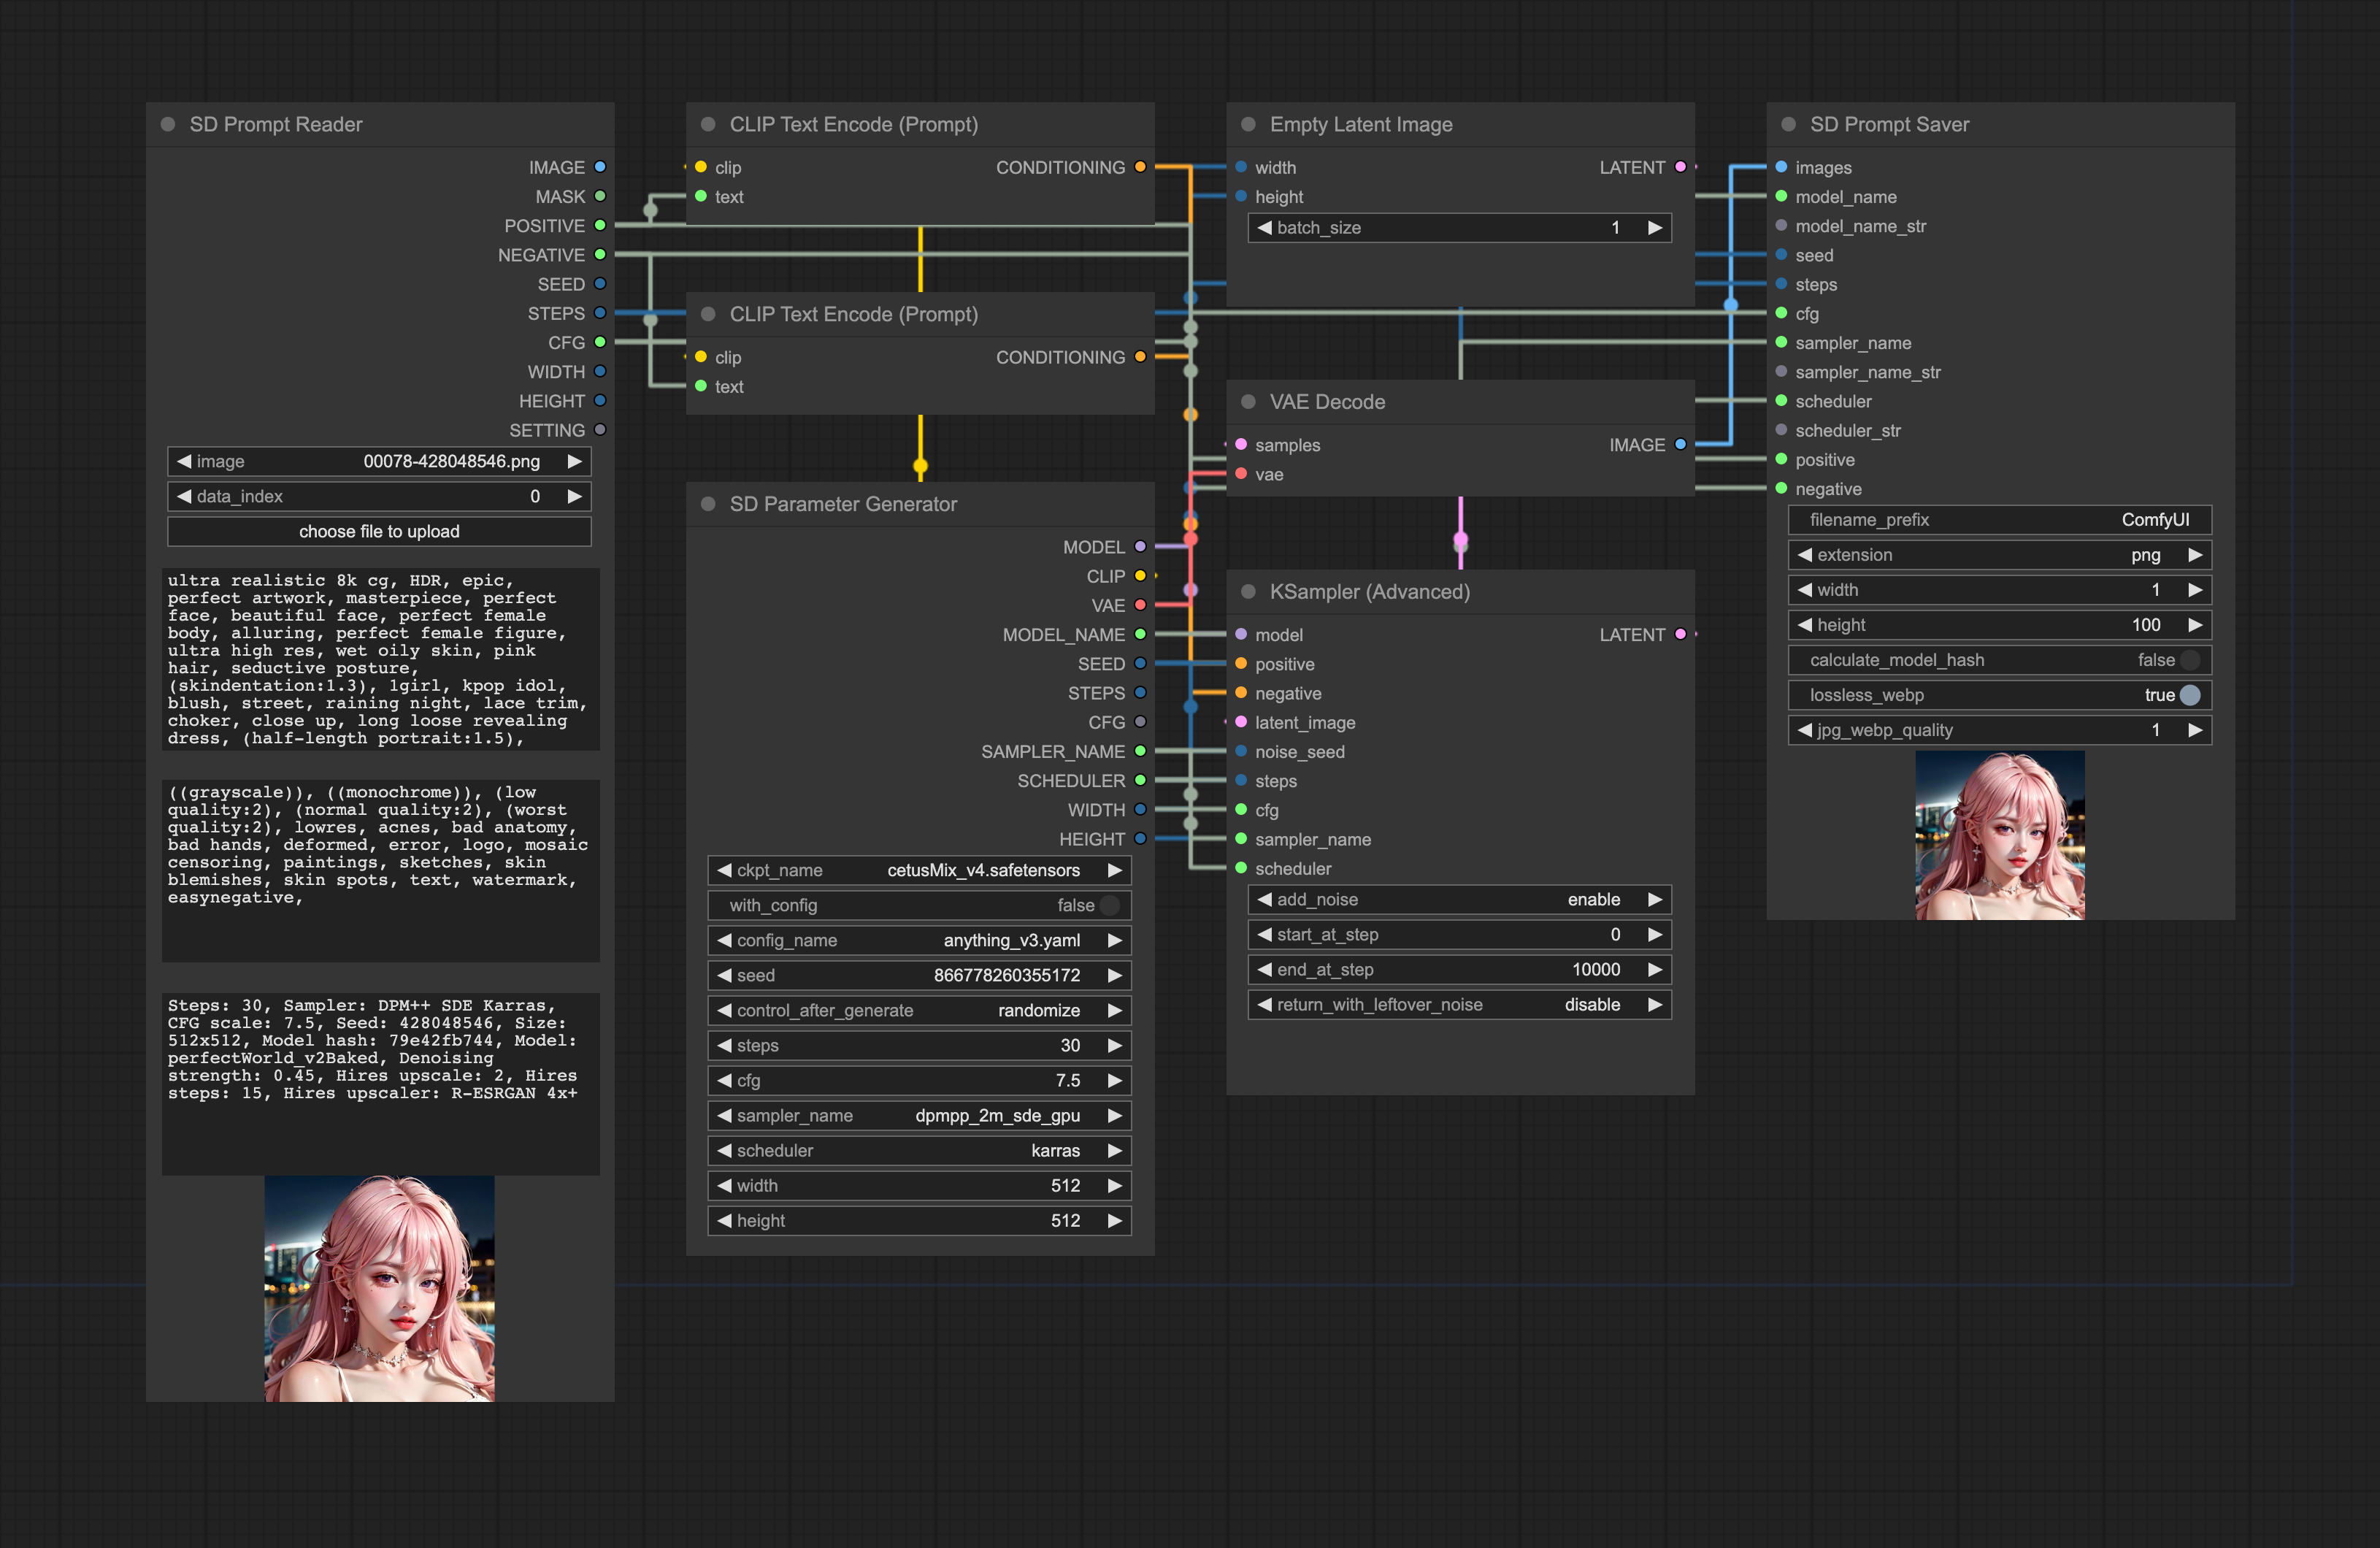Viewport: 2380px width, 1548px height.
Task: Click the SETTING output socket on SD Prompt Reader
Action: [600, 429]
